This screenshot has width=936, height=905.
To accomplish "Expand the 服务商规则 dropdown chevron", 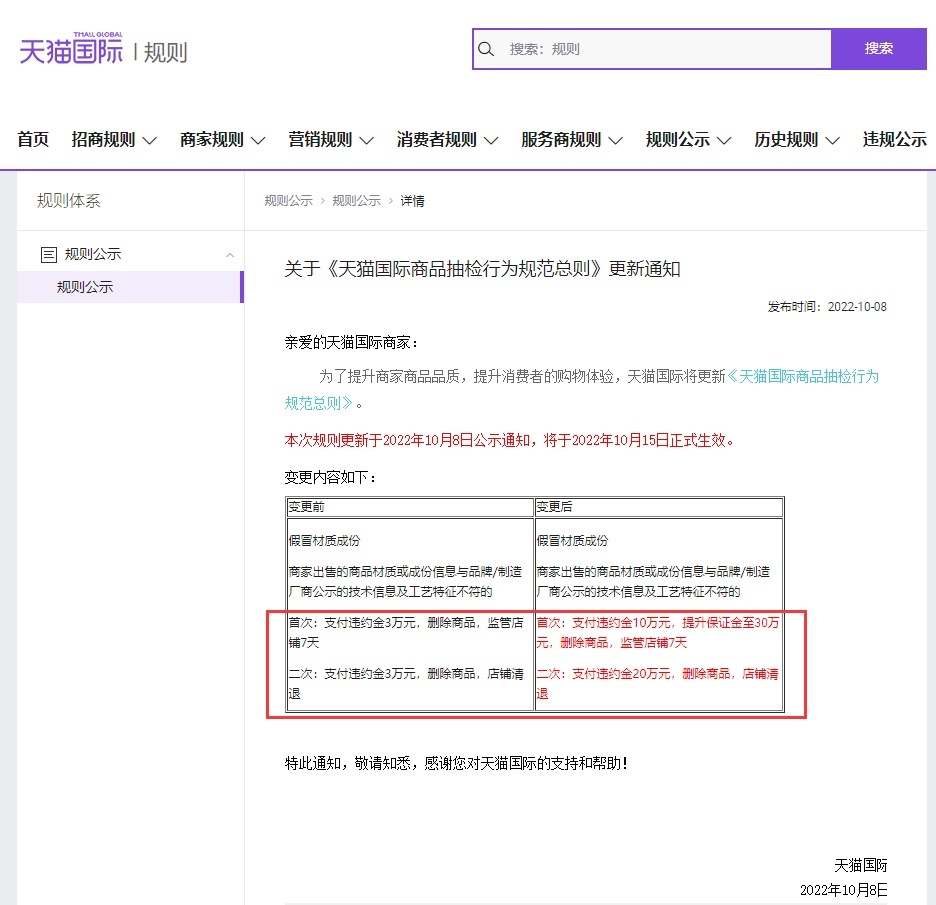I will click(x=615, y=141).
